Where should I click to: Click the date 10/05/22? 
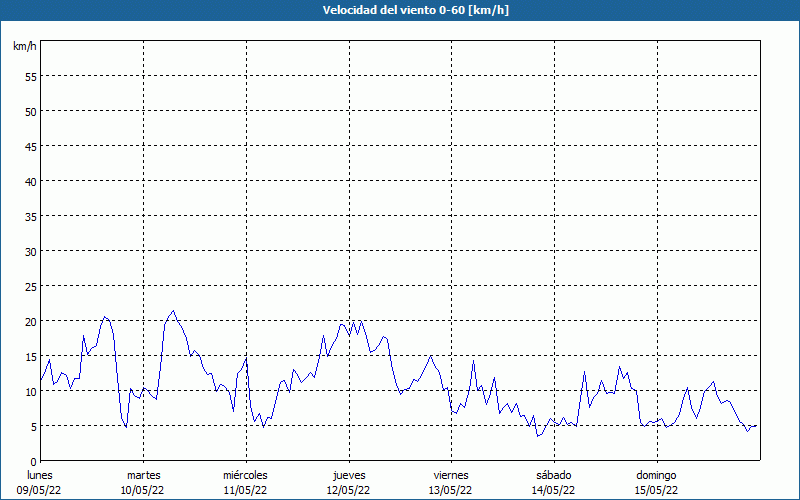coord(142,490)
